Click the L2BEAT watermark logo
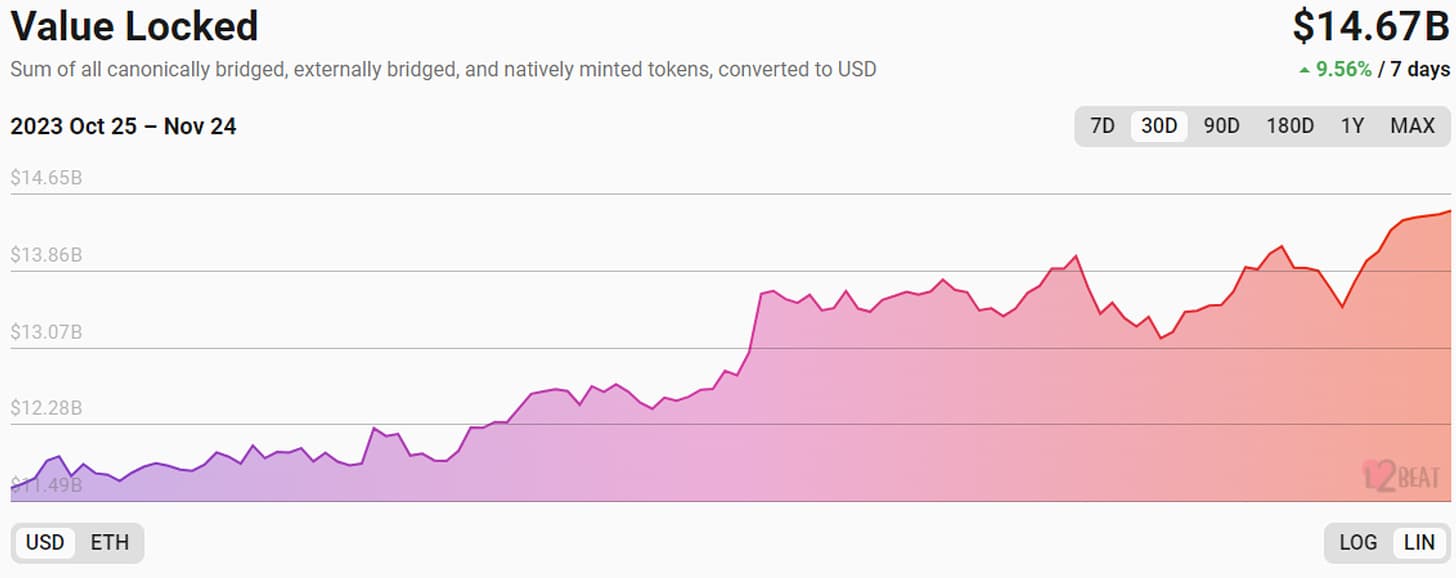The image size is (1456, 578). 1402,475
